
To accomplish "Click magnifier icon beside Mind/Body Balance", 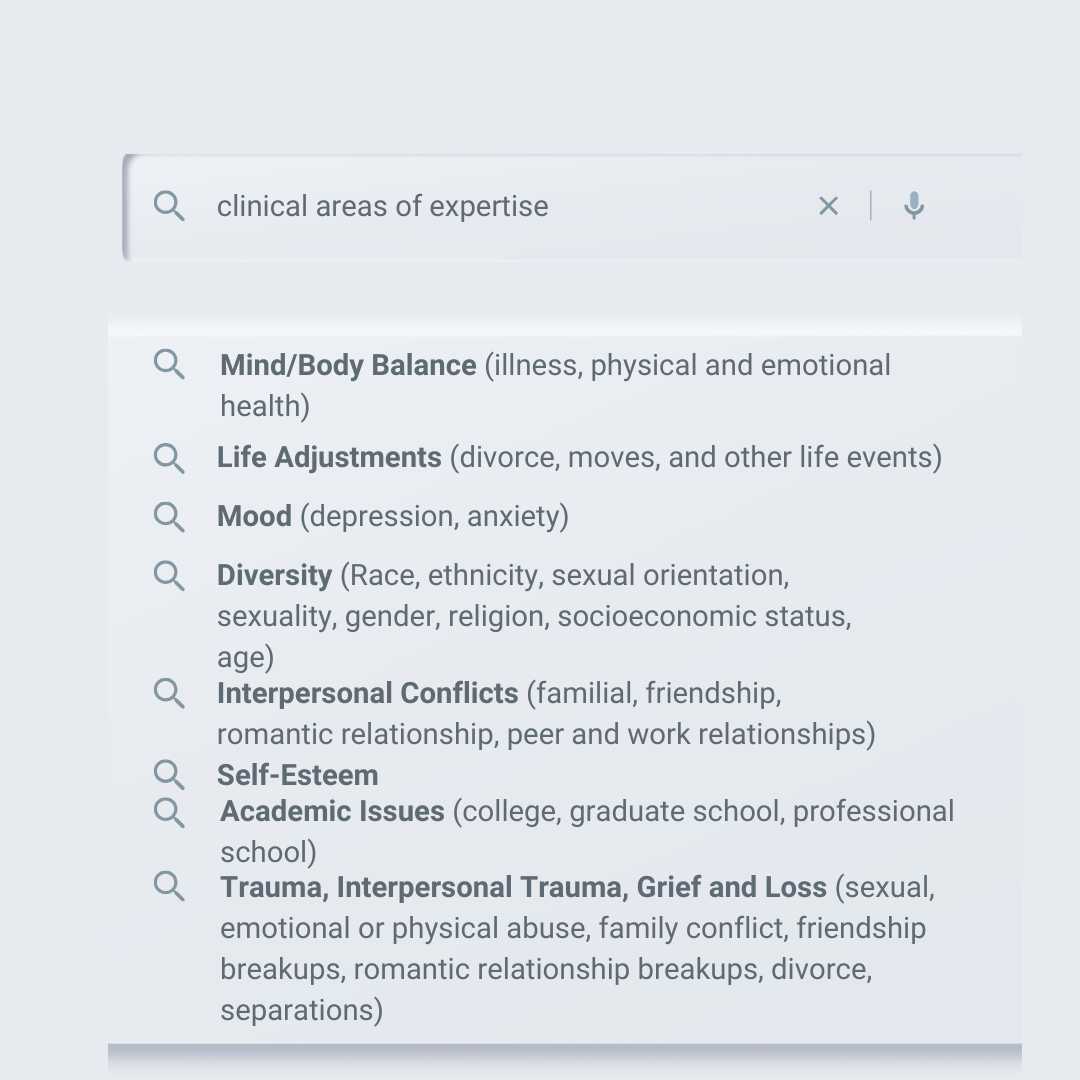I will pyautogui.click(x=169, y=365).
